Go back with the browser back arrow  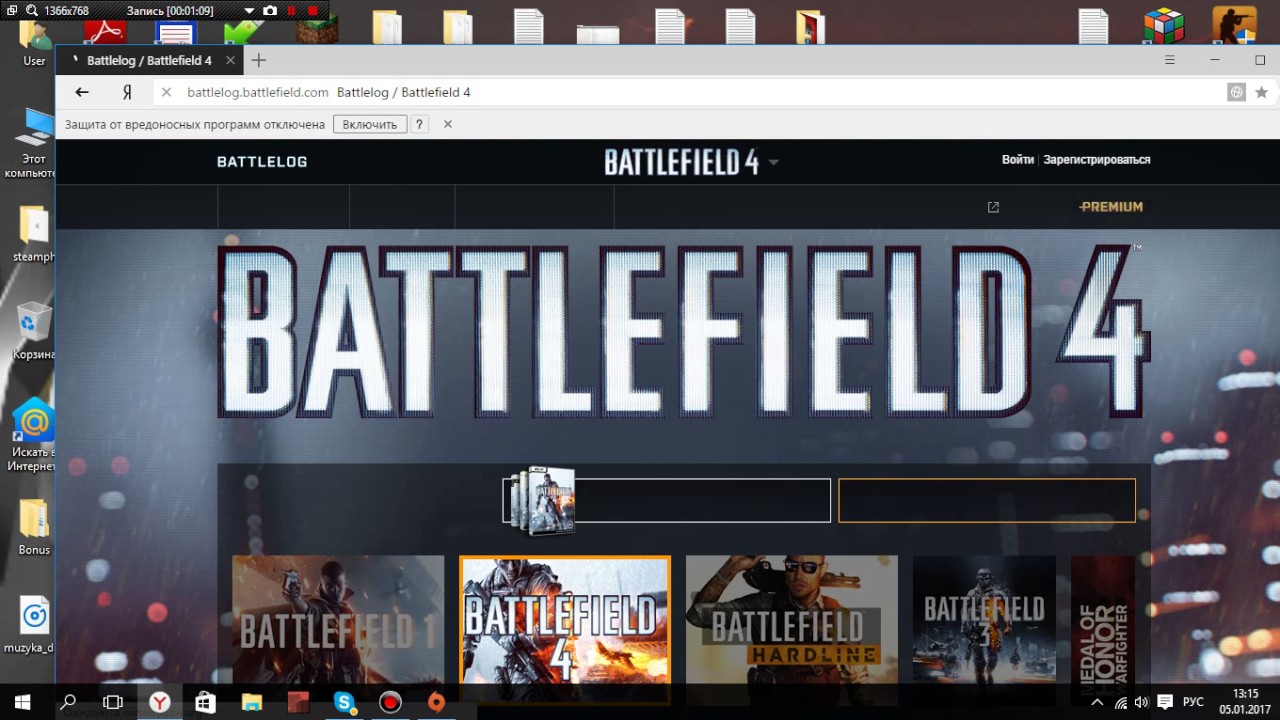[82, 92]
